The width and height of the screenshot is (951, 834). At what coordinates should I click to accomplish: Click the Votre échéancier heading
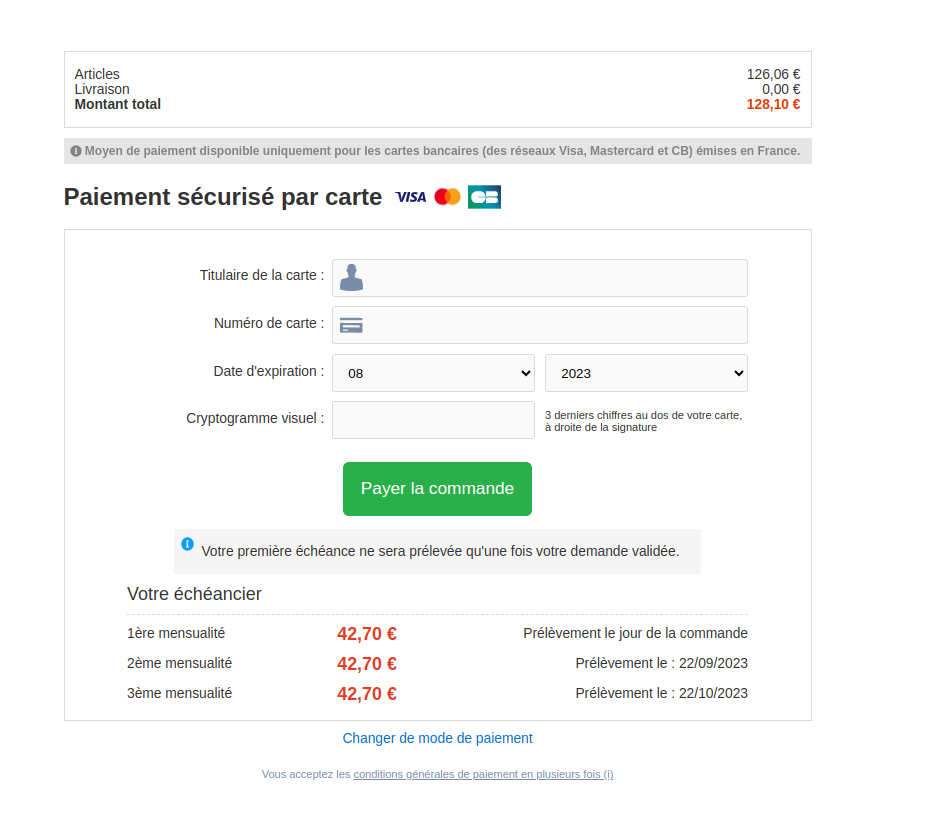(194, 594)
